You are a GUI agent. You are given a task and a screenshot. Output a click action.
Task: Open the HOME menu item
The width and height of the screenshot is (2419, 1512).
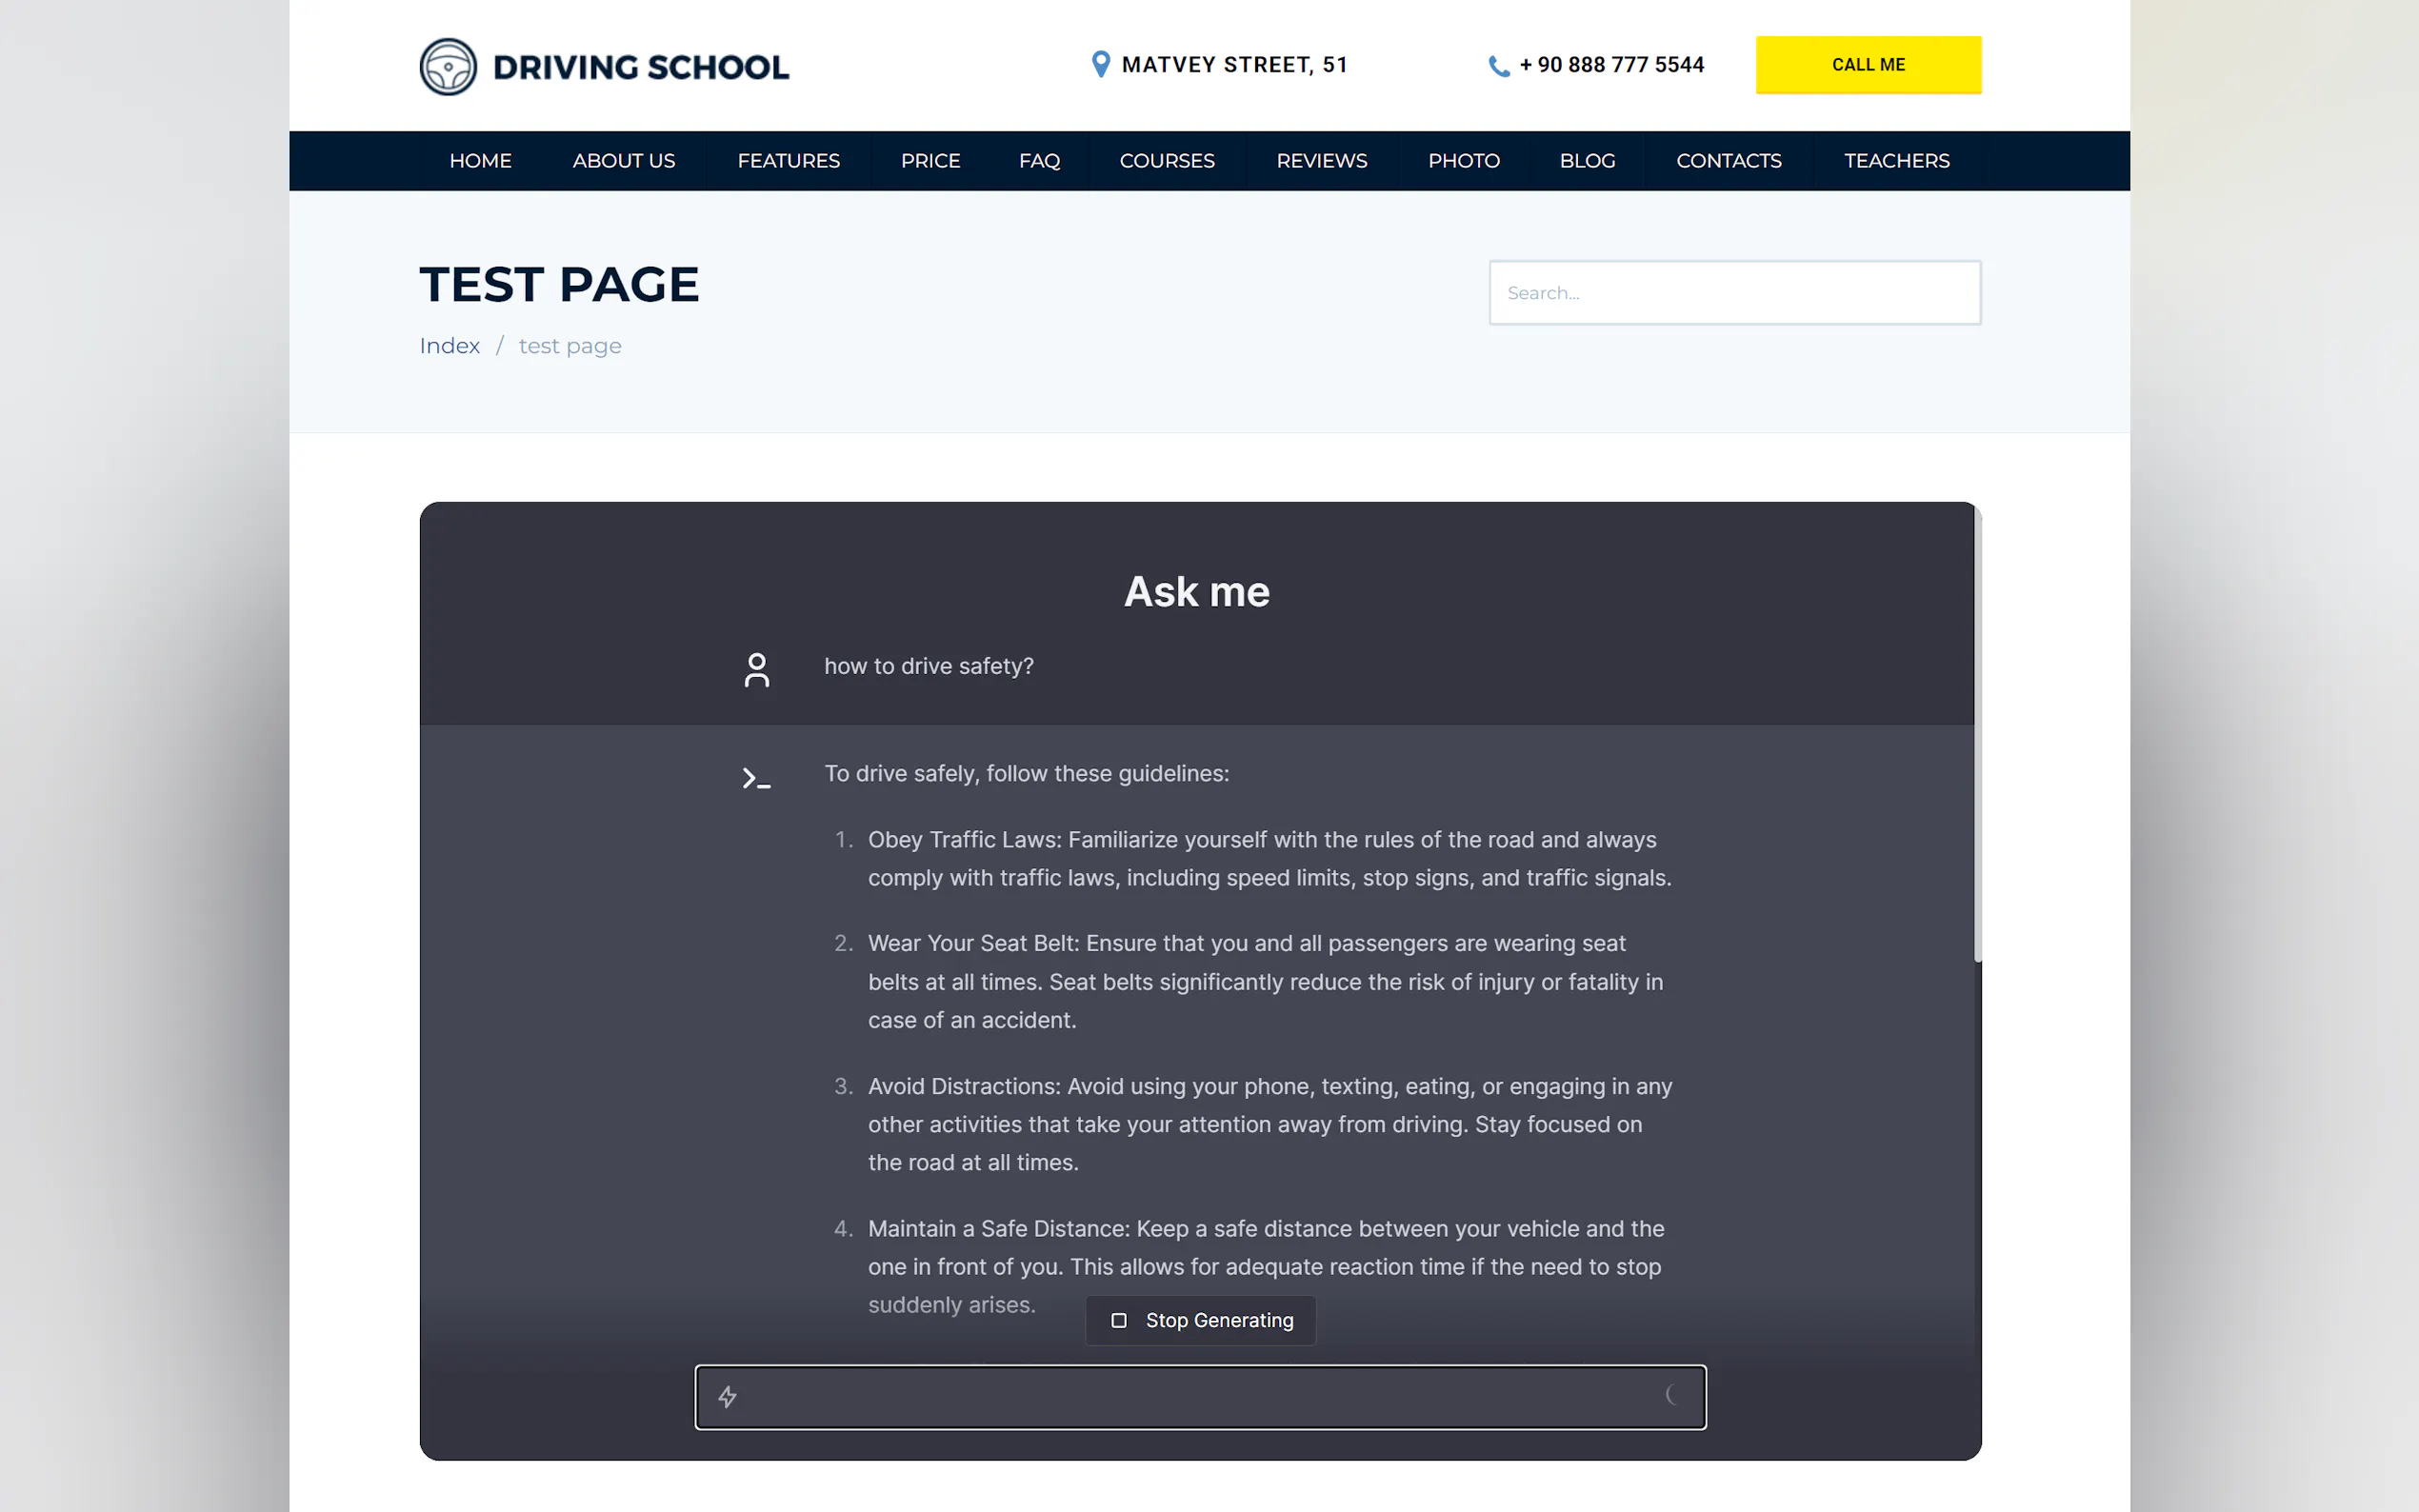[480, 161]
